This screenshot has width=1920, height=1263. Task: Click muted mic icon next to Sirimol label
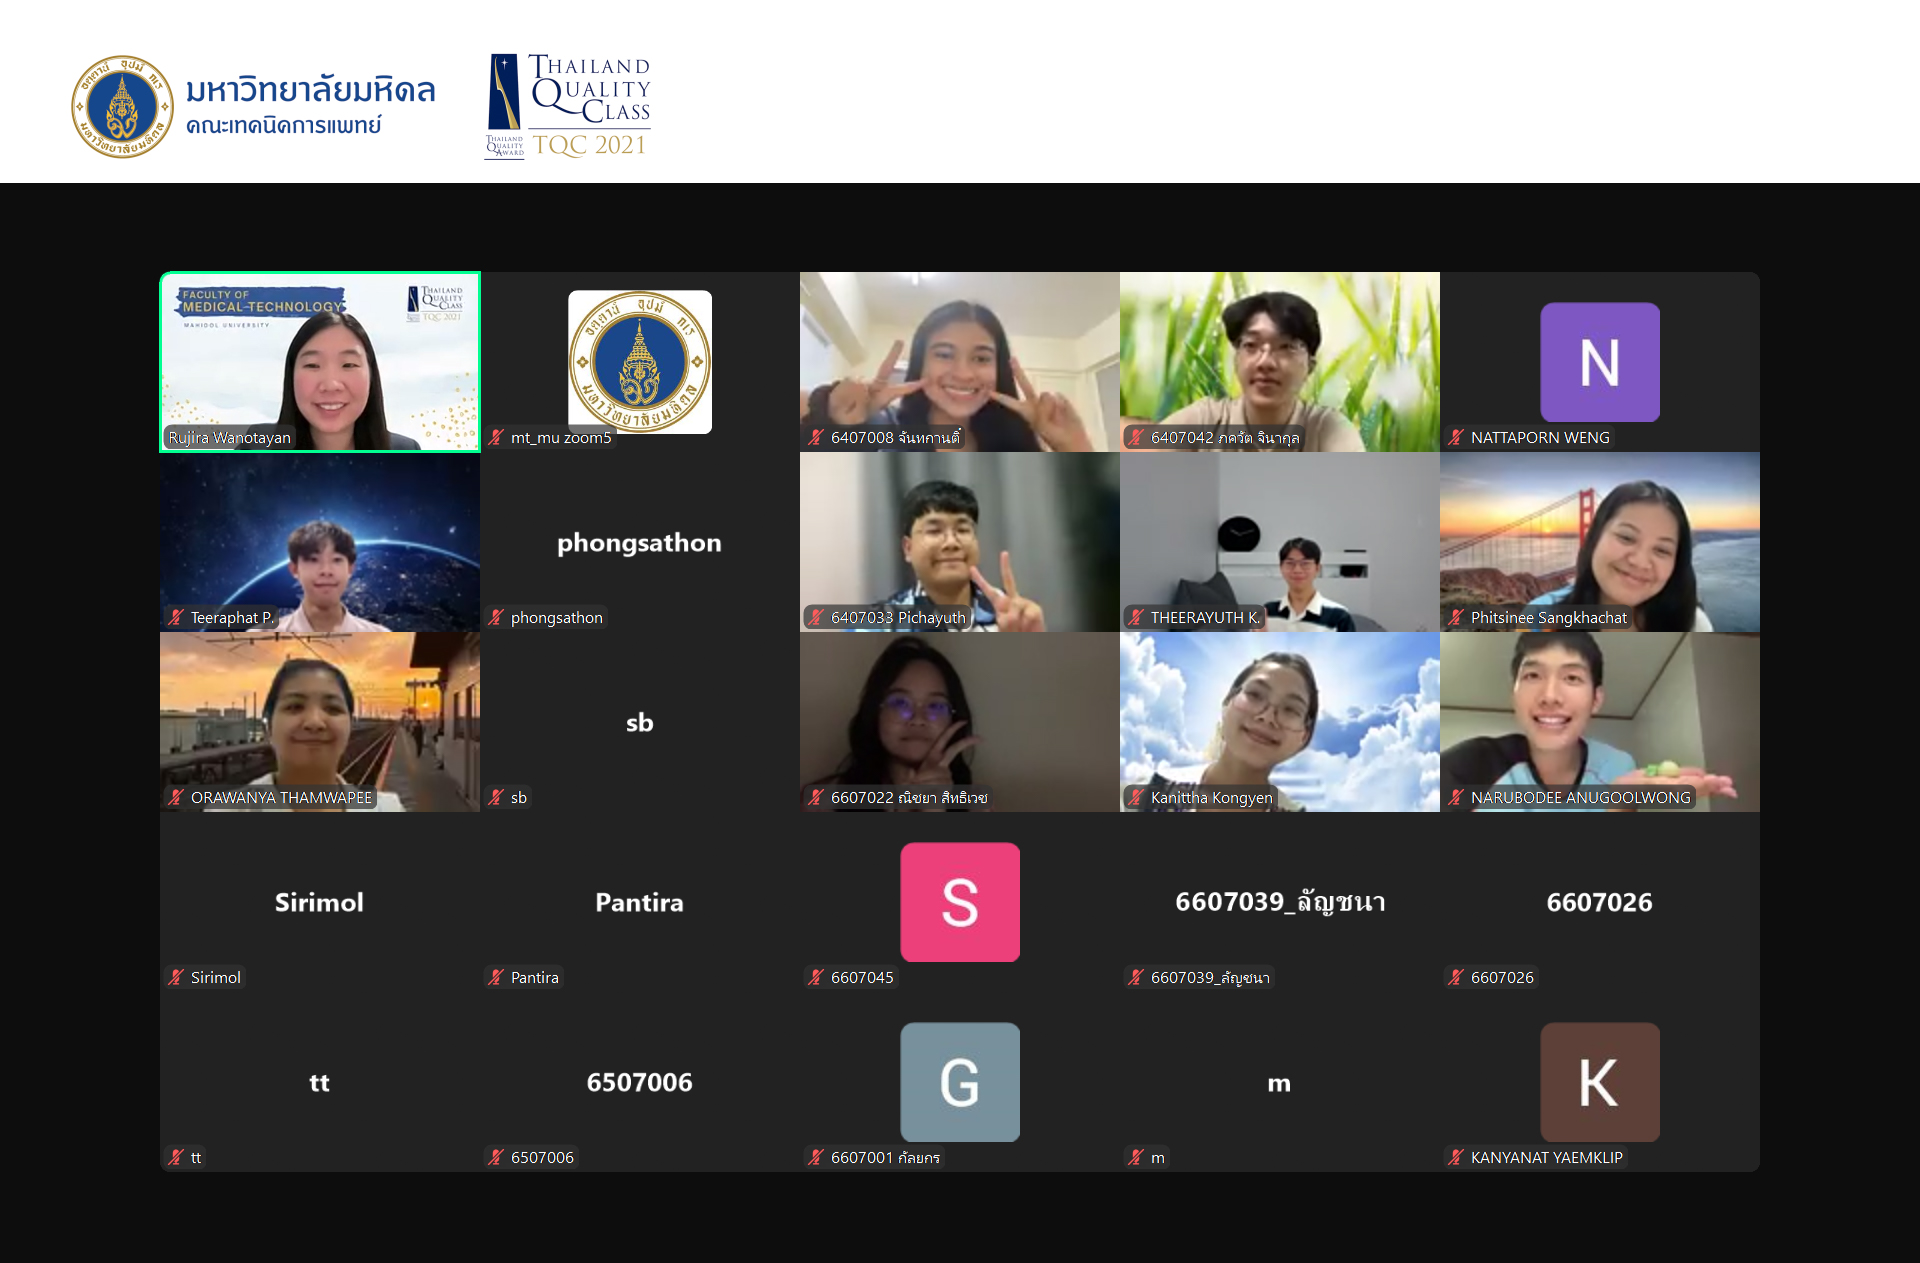tap(176, 978)
